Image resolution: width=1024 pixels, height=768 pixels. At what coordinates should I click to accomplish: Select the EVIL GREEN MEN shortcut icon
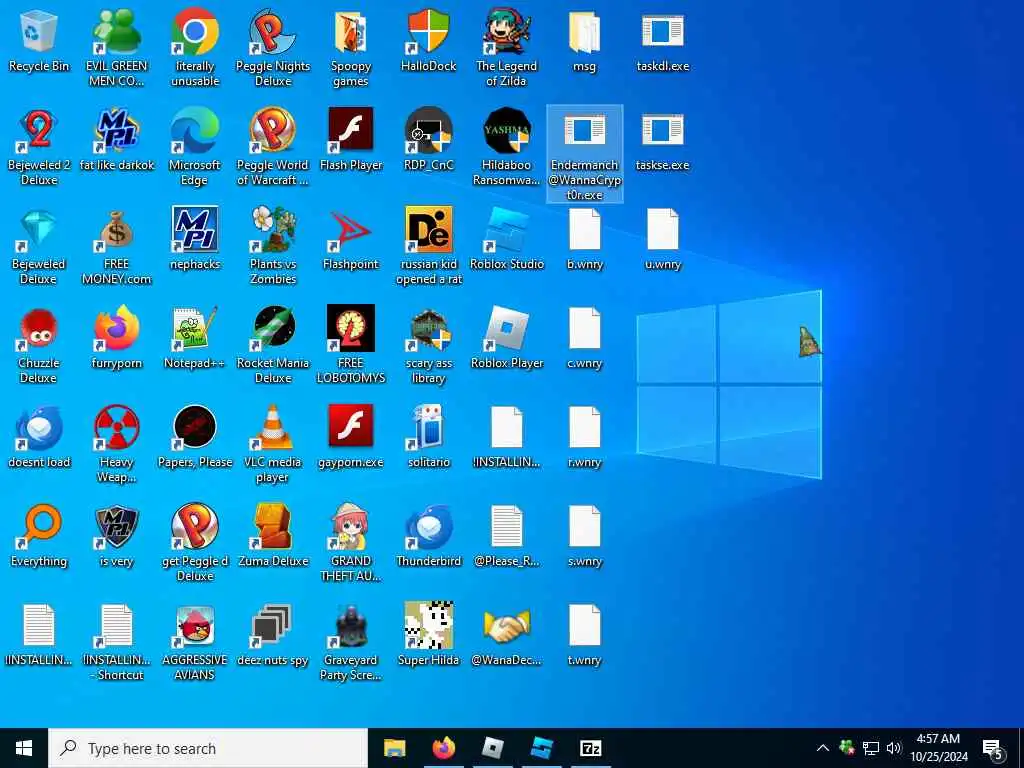click(116, 31)
